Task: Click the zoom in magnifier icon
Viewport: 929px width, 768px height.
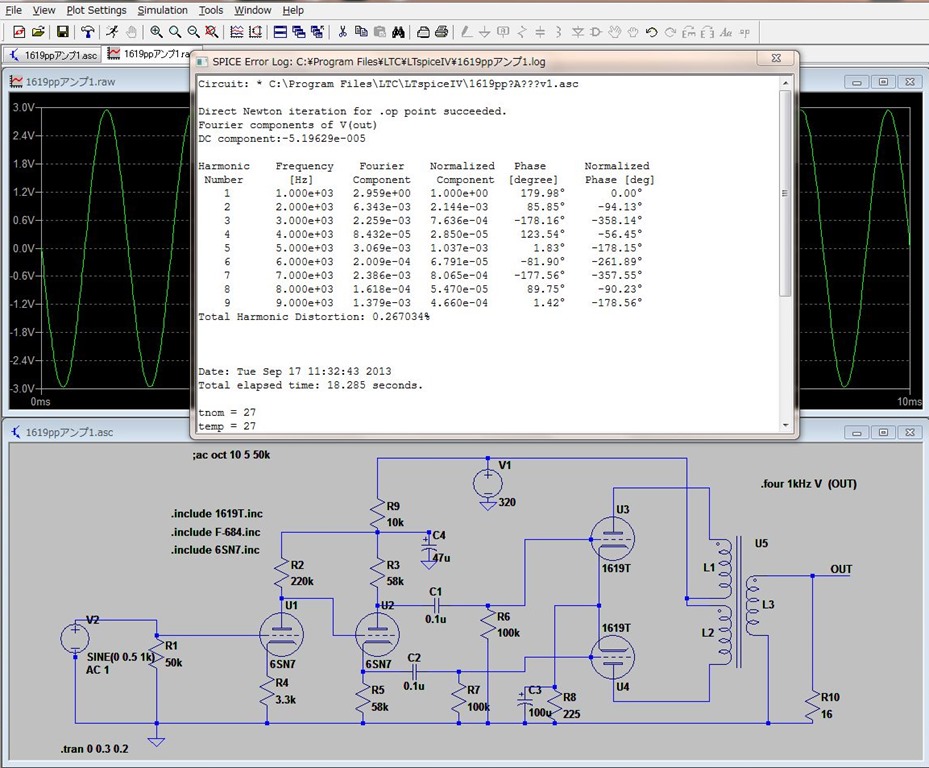Action: (157, 32)
